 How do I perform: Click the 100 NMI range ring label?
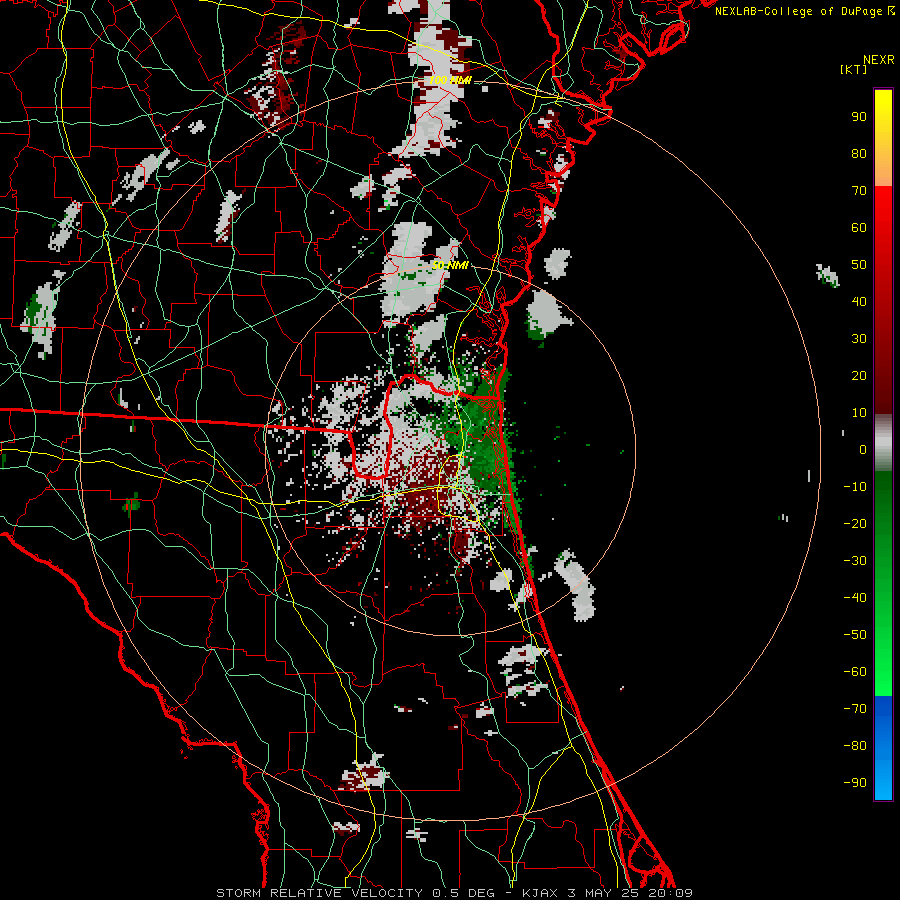click(449, 80)
